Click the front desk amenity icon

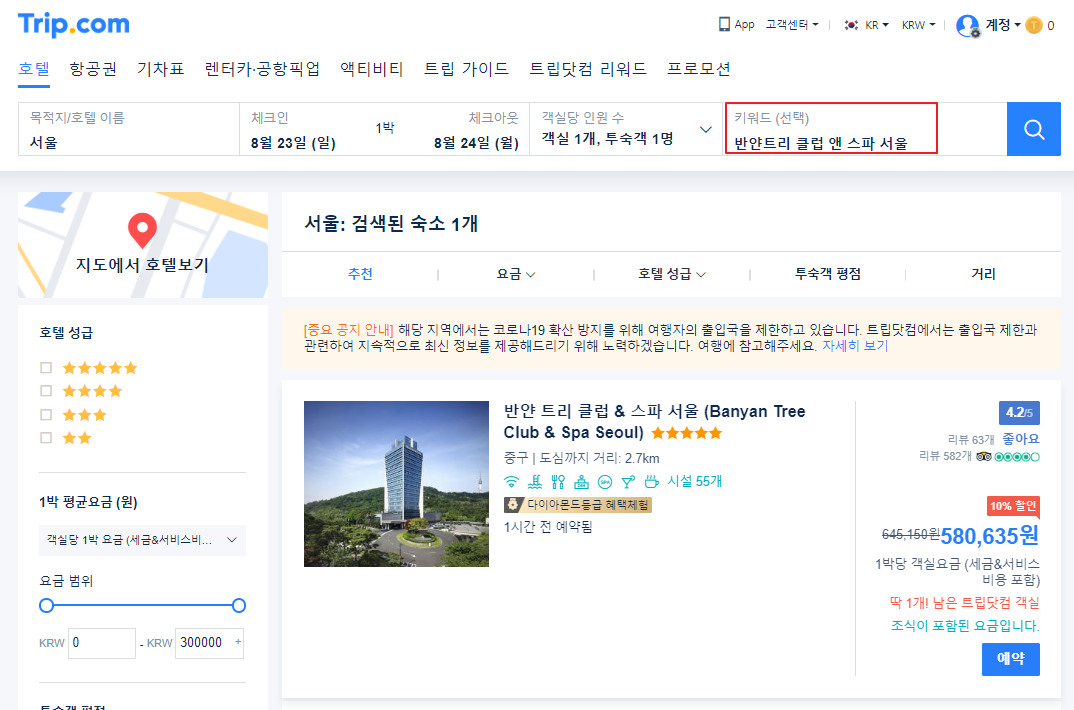tap(582, 482)
